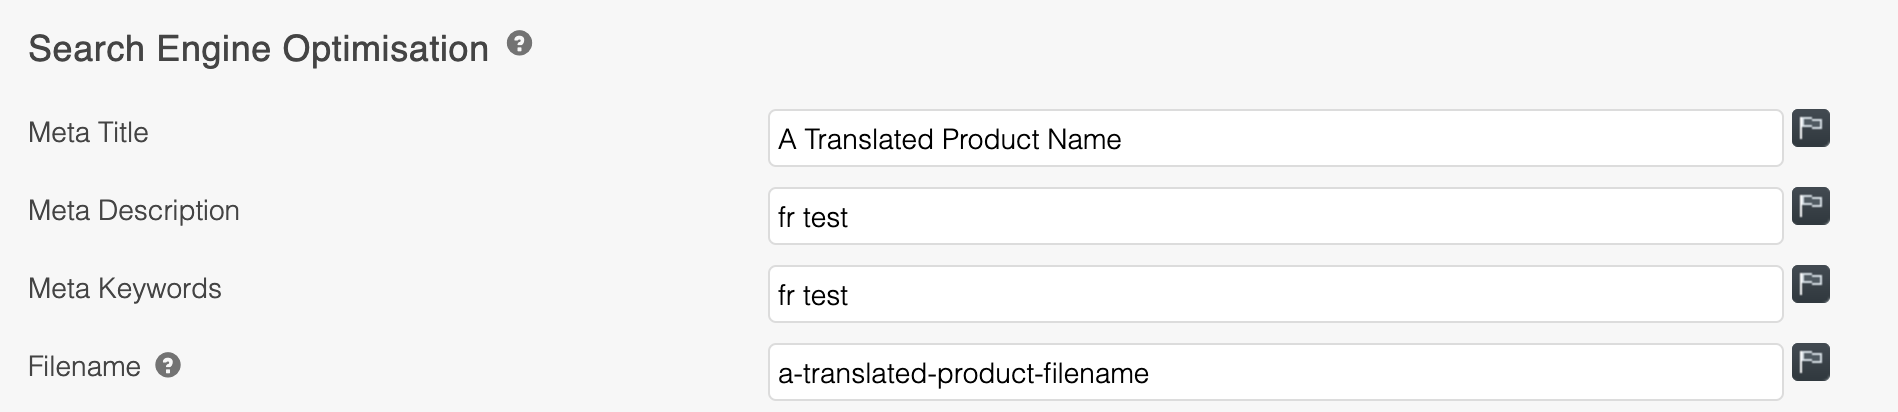Click the help icon next to Filename
The image size is (1898, 412).
[x=168, y=366]
